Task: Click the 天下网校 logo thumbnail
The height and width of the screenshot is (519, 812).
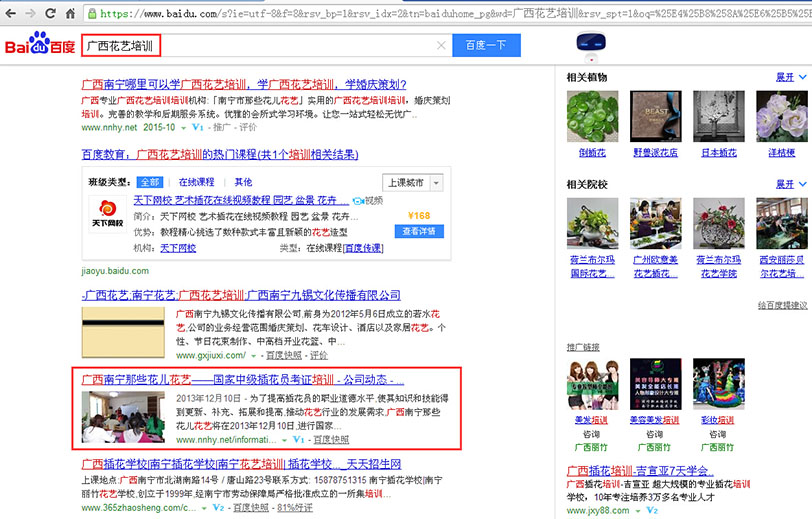Action: coord(107,214)
